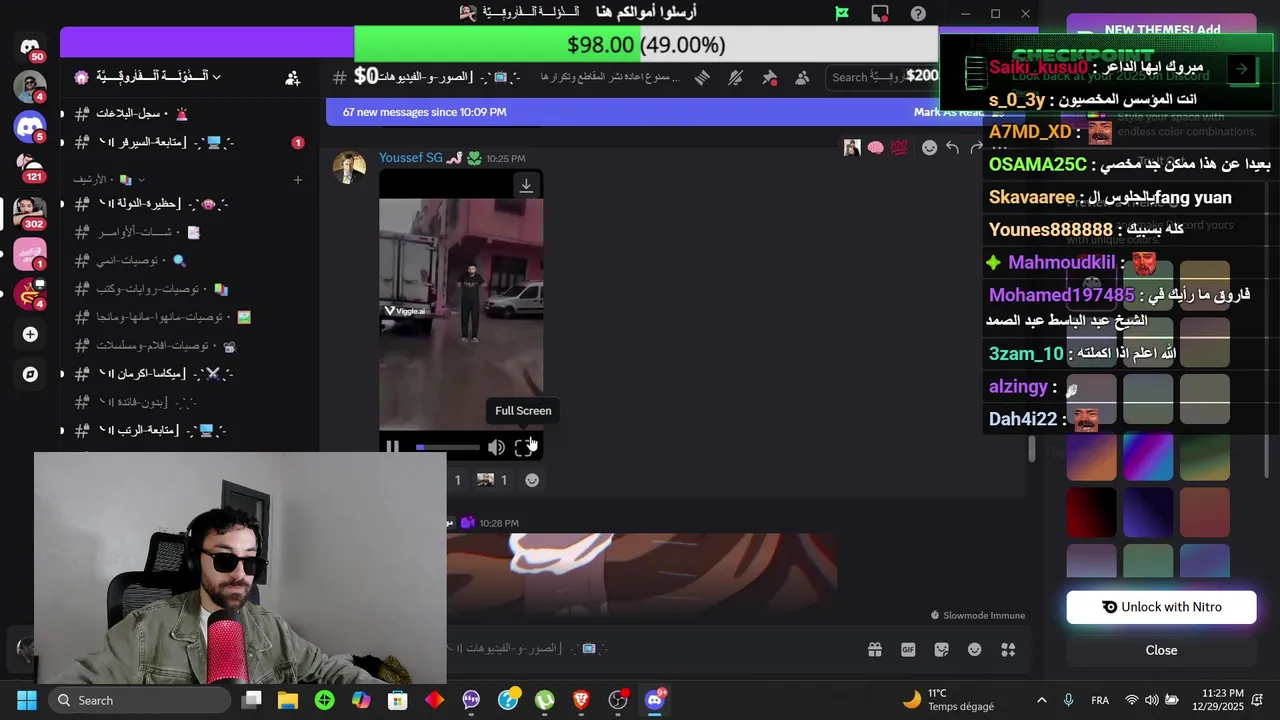Open channel توصيات-افلام-ومسلسلات
The image size is (1280, 720).
click(188, 345)
